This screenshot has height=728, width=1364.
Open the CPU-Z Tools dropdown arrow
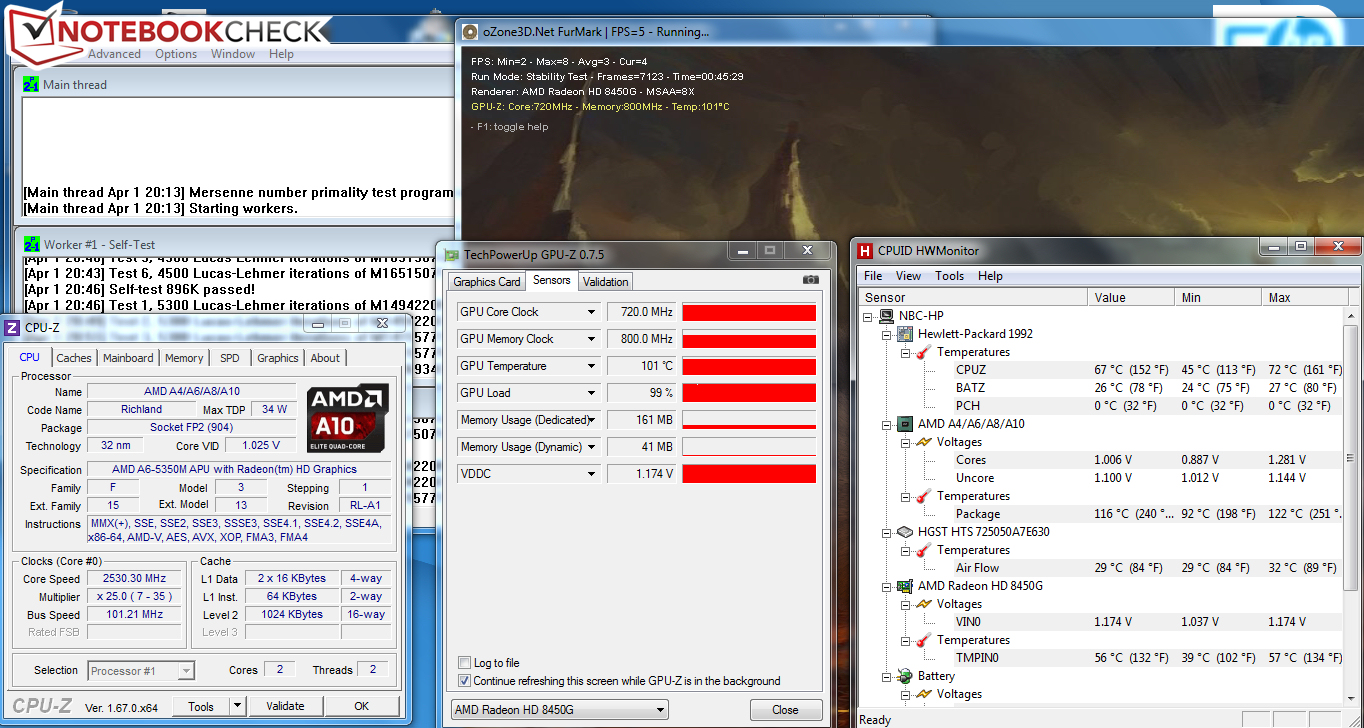click(238, 706)
